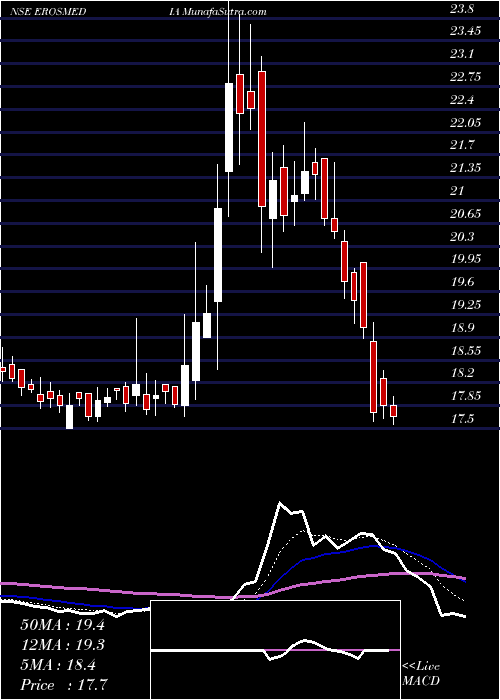Click the 19.25 price axis label

point(465,304)
